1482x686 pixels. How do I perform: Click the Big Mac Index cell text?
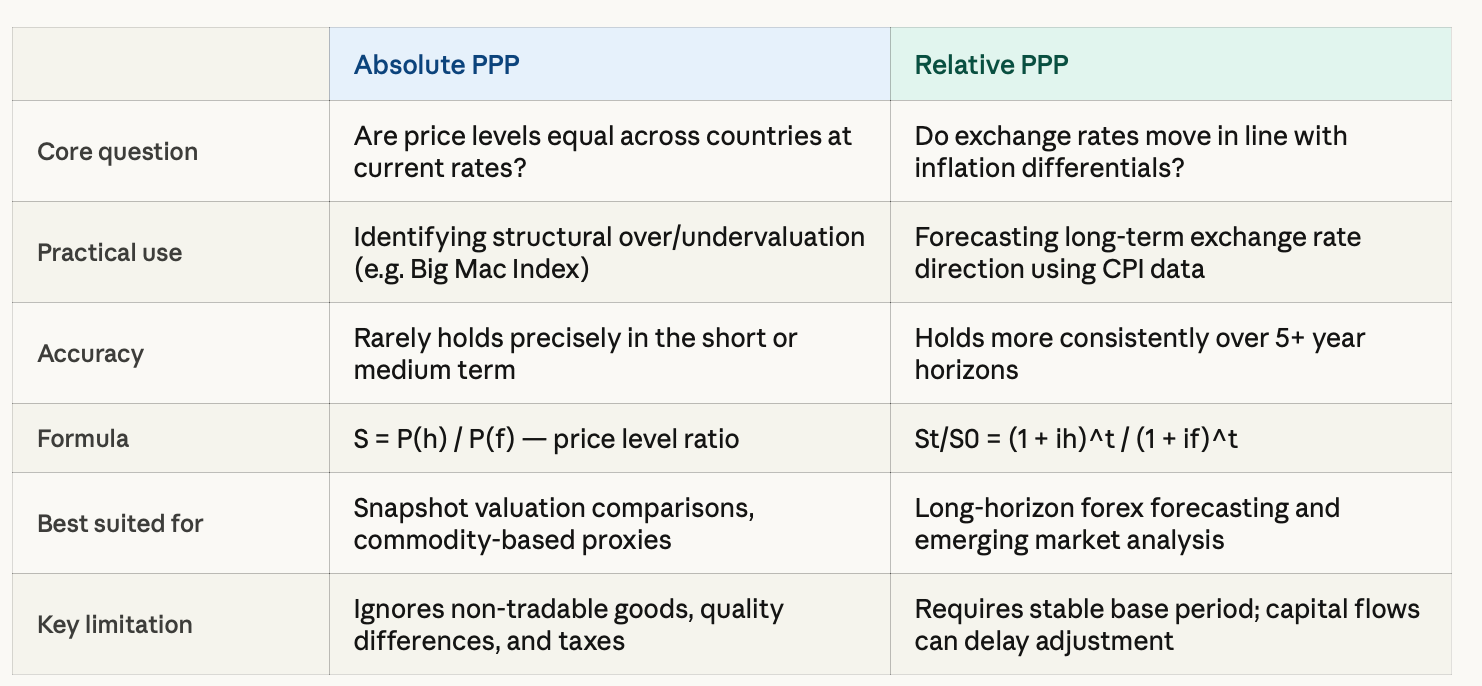point(610,252)
